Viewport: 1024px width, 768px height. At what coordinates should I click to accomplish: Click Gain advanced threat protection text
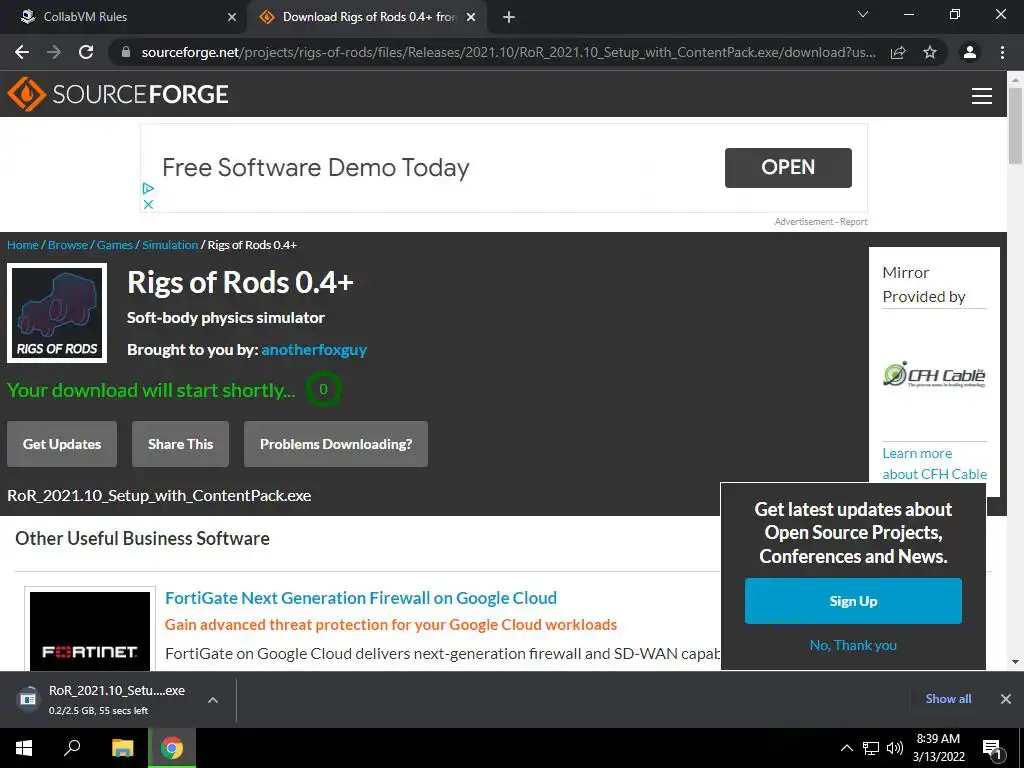click(x=391, y=624)
